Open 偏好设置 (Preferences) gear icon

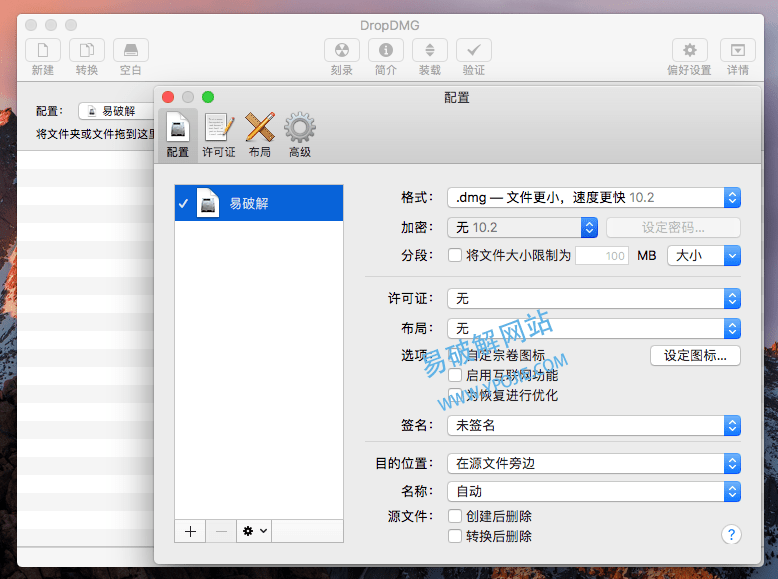690,51
